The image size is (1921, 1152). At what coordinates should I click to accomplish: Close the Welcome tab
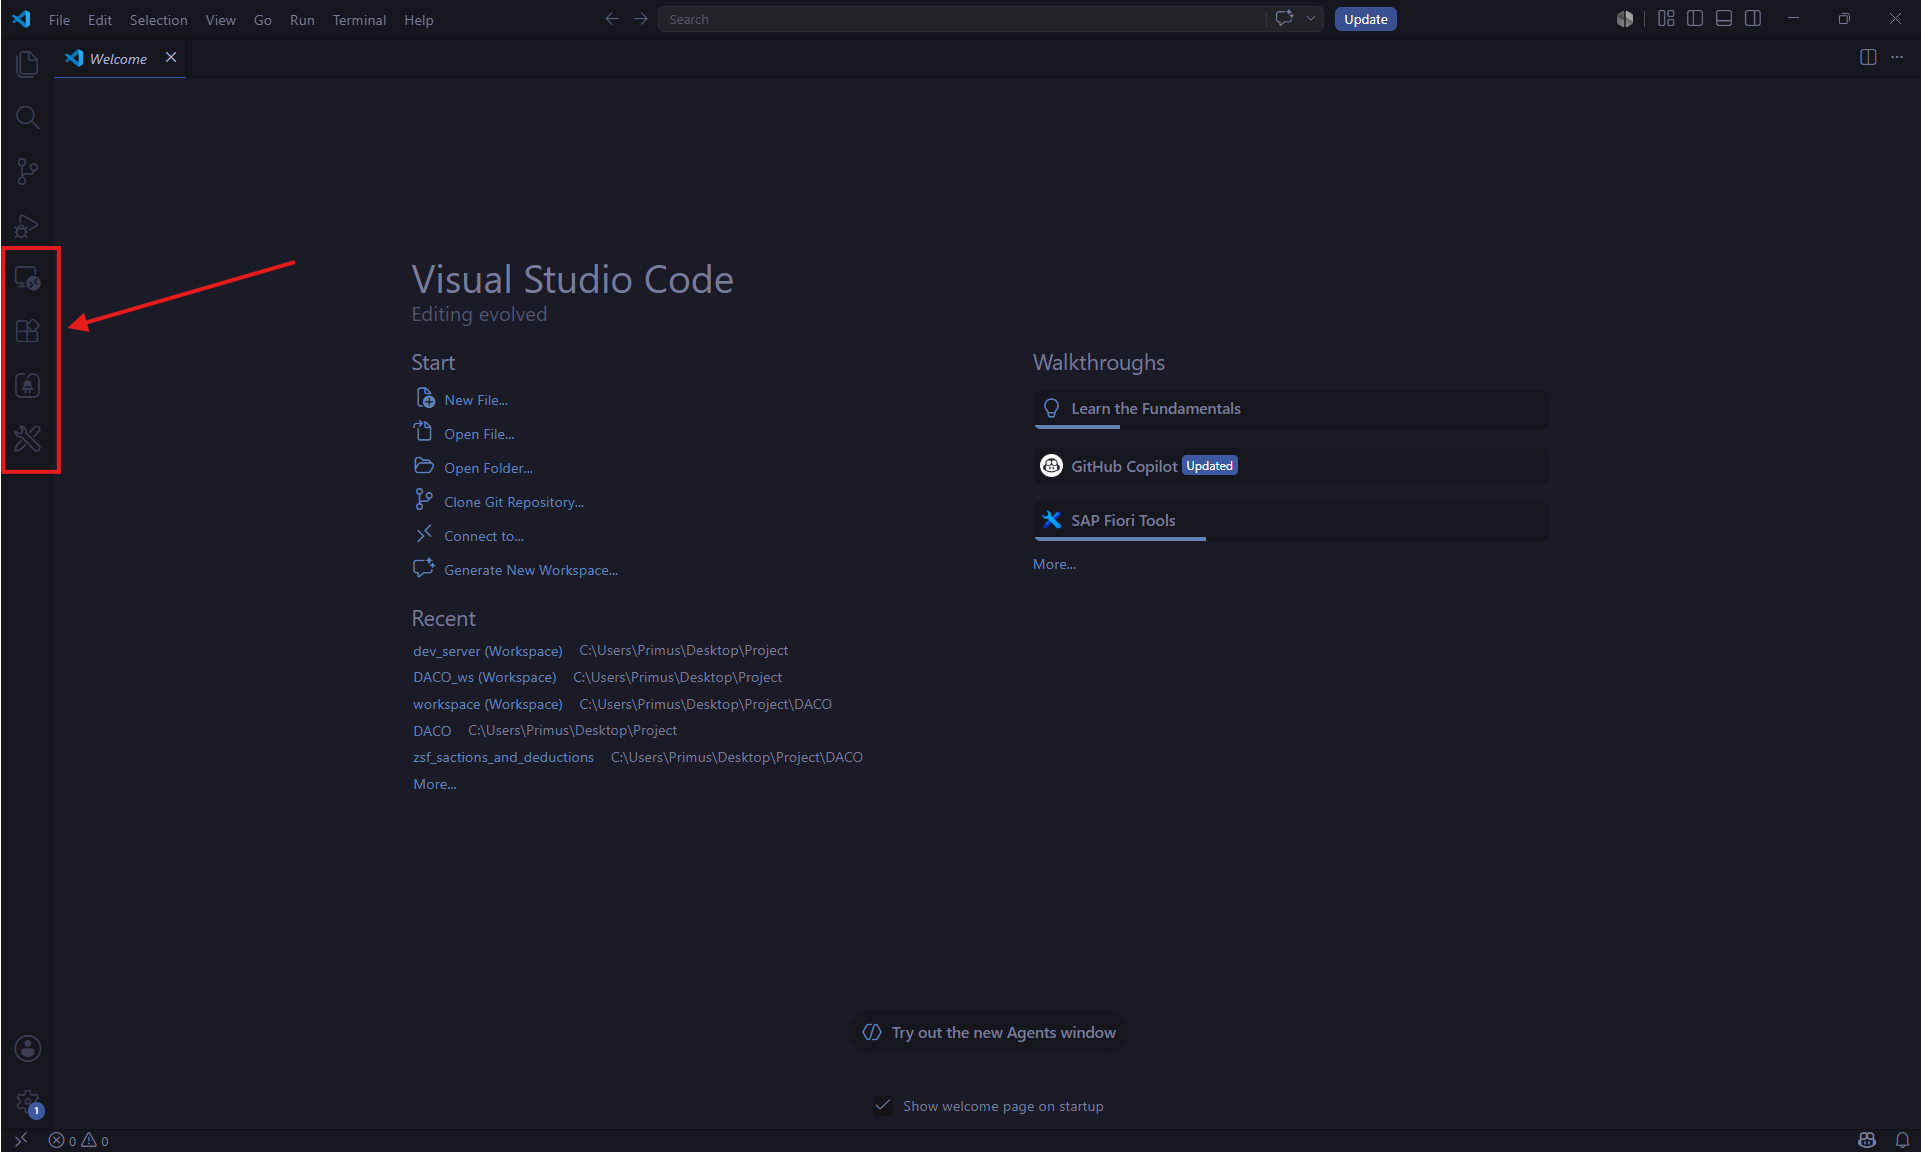(171, 57)
